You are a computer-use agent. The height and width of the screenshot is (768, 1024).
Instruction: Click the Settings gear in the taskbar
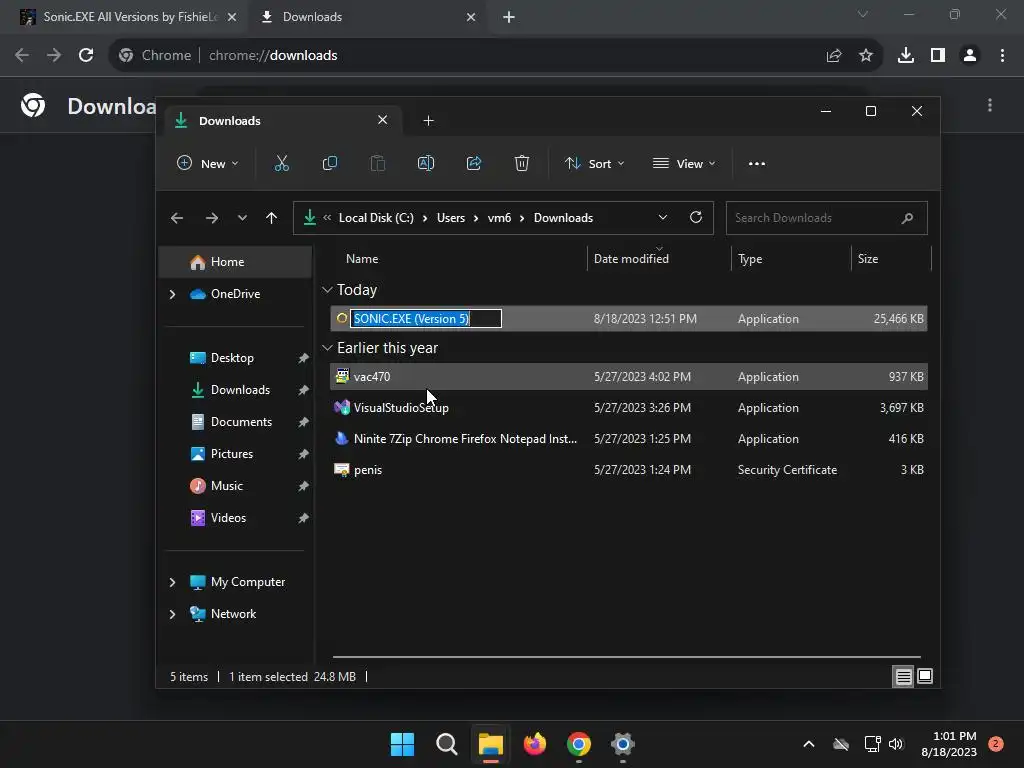(x=622, y=744)
